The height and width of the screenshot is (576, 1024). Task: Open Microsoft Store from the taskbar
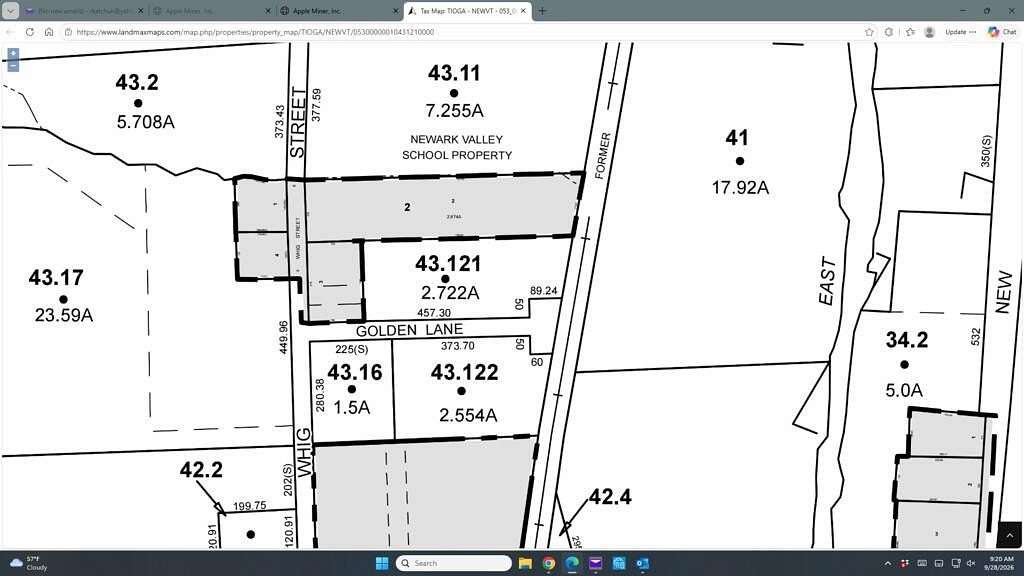click(619, 563)
